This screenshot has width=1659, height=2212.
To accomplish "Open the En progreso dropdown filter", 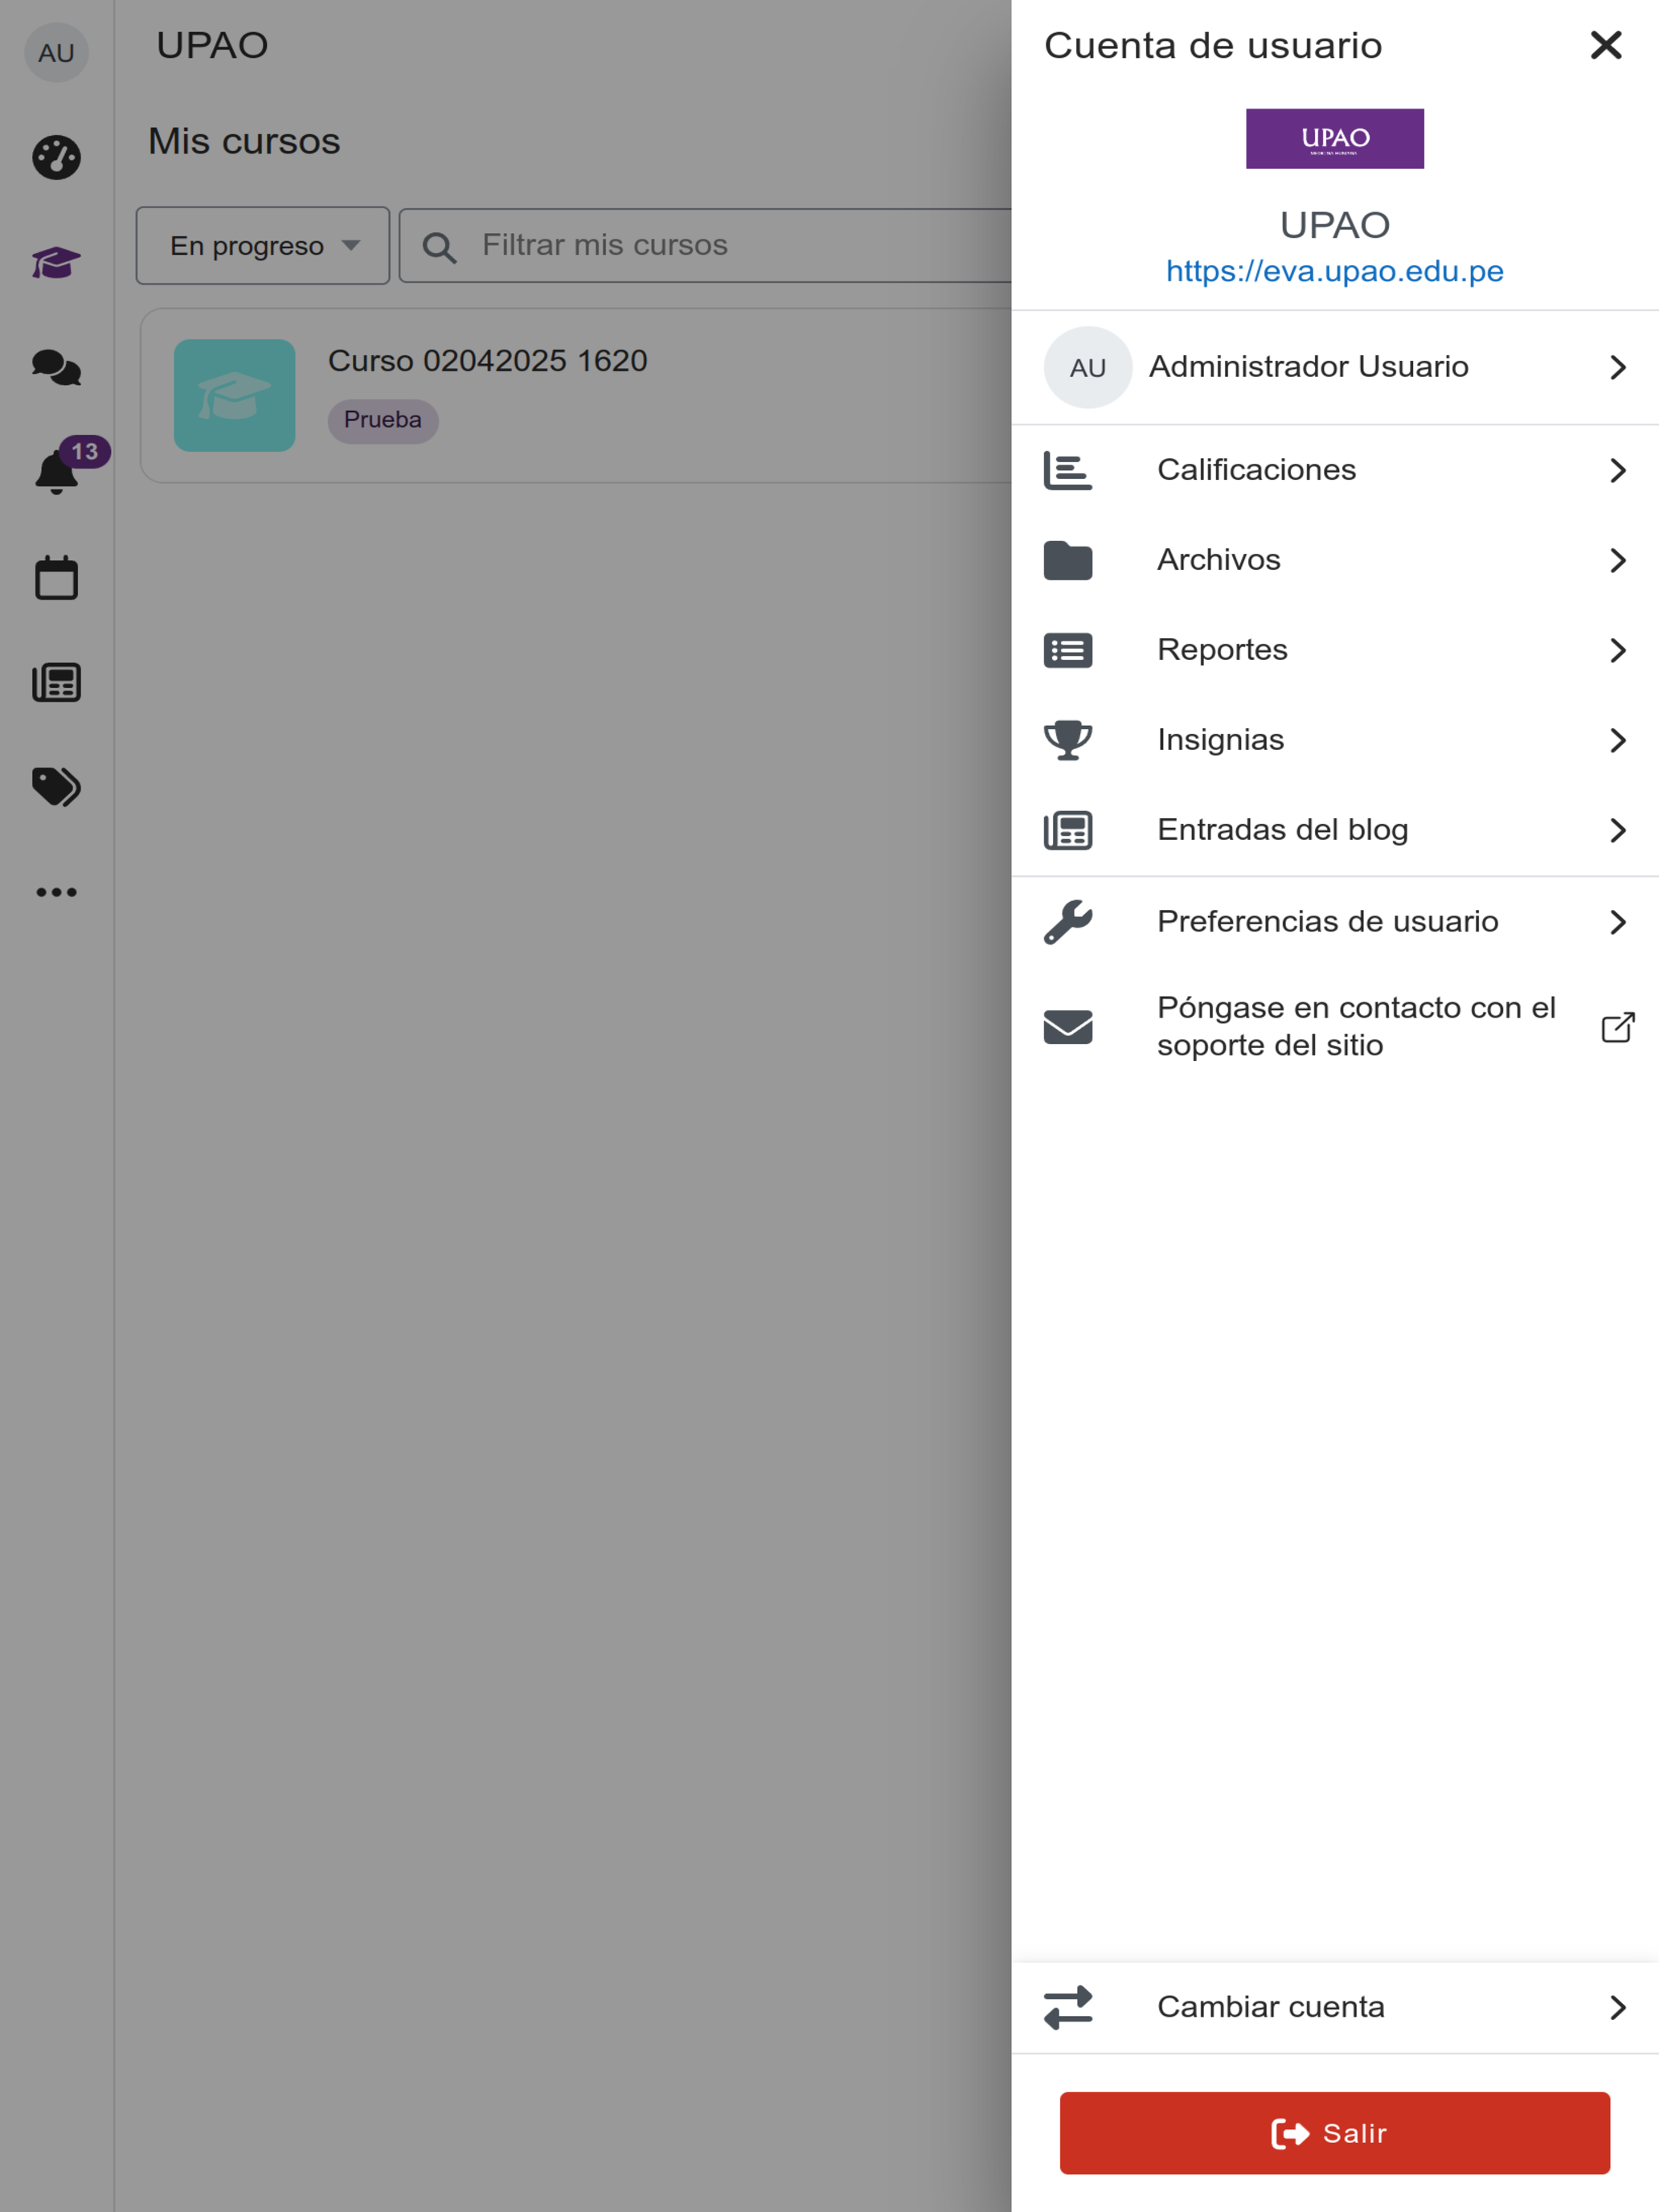I will coord(263,246).
